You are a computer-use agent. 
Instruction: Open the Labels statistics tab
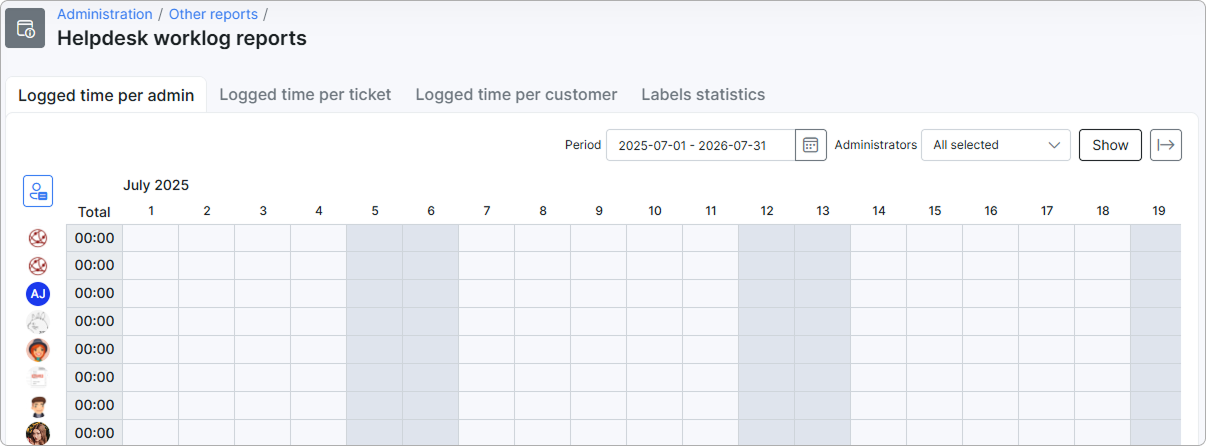703,94
